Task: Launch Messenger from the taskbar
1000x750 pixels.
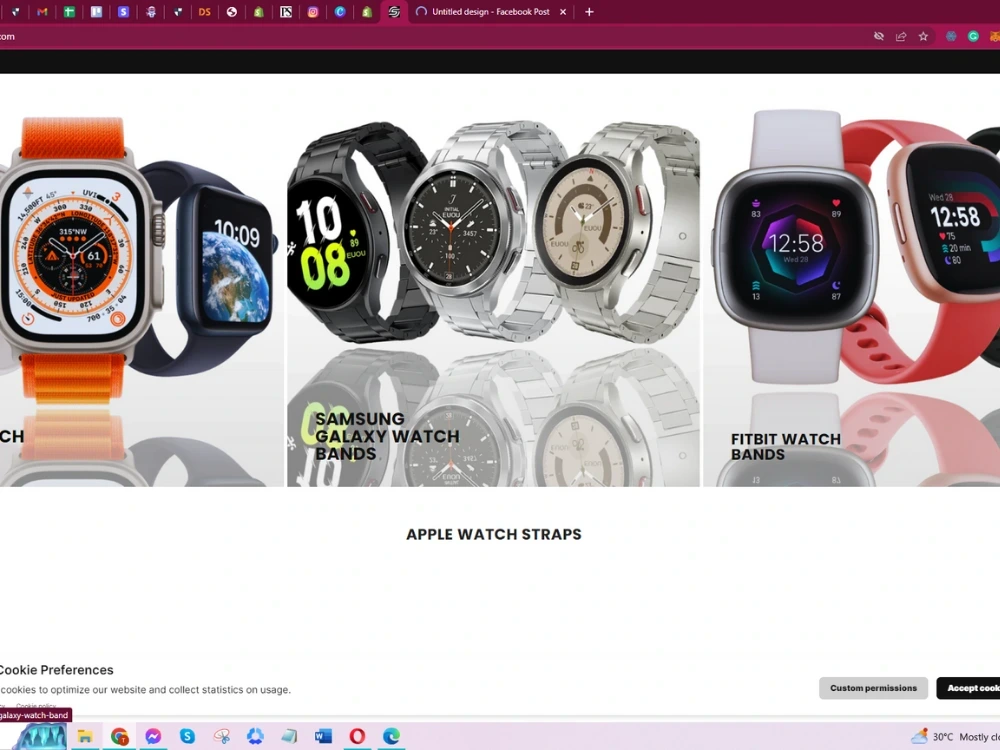Action: [153, 737]
